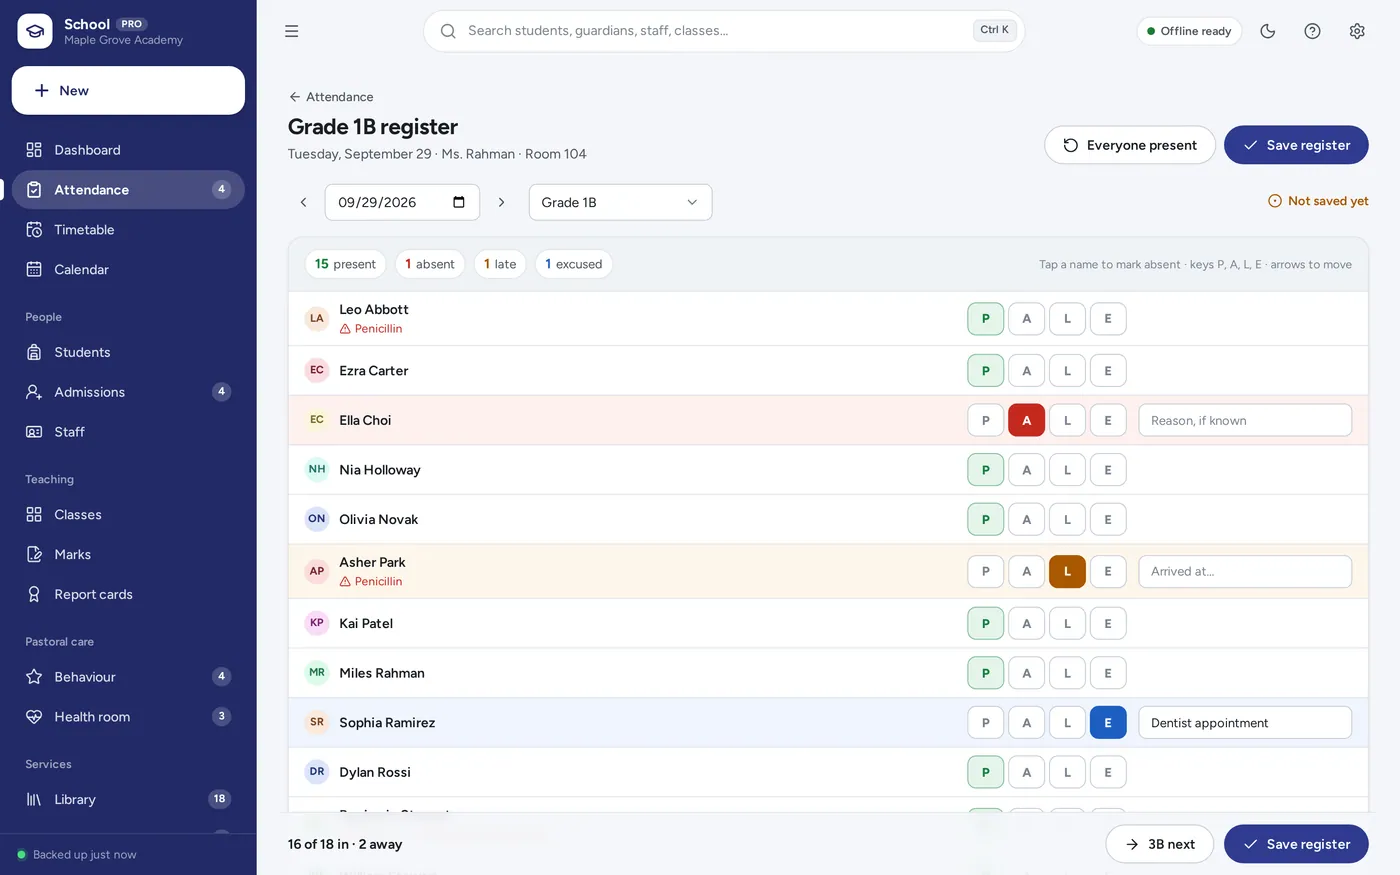1400x875 pixels.
Task: Click the School graduation cap logo
Action: pos(35,31)
